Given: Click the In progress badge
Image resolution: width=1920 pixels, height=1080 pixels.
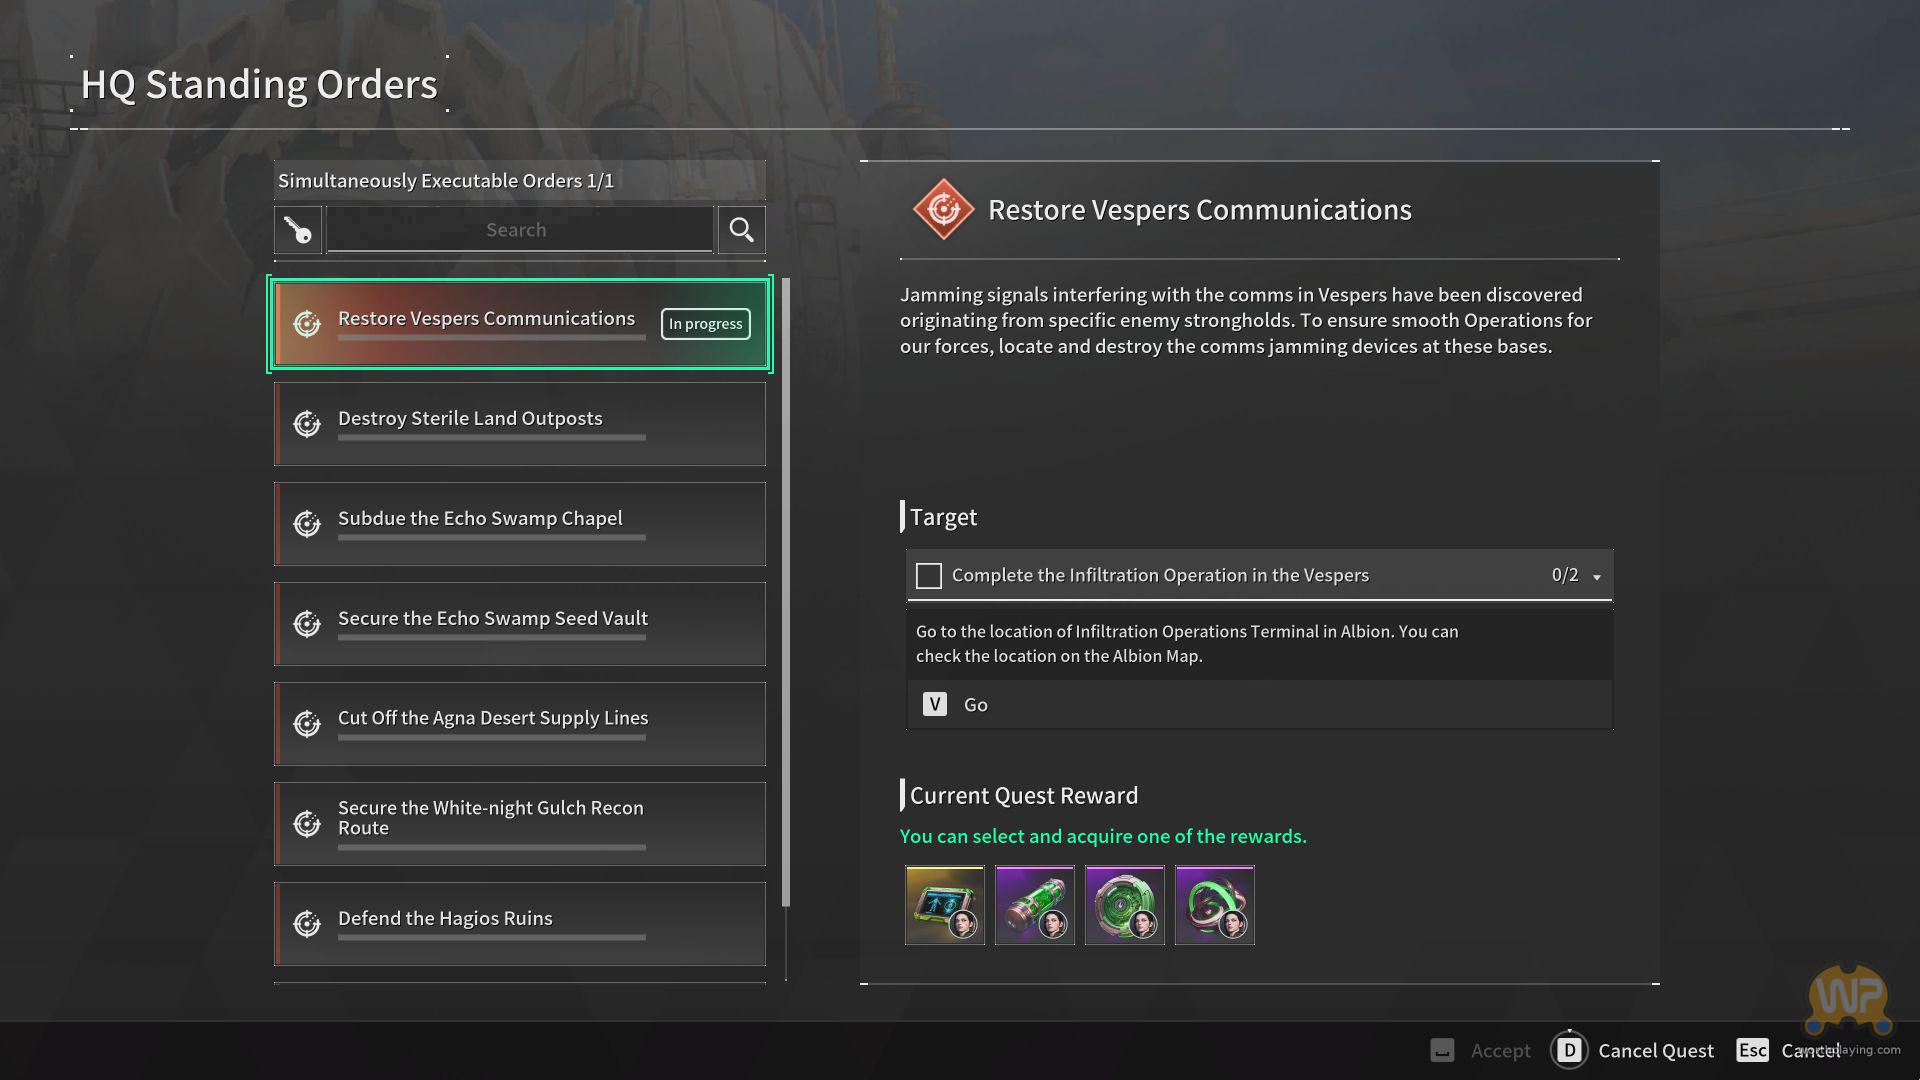Looking at the screenshot, I should point(705,324).
